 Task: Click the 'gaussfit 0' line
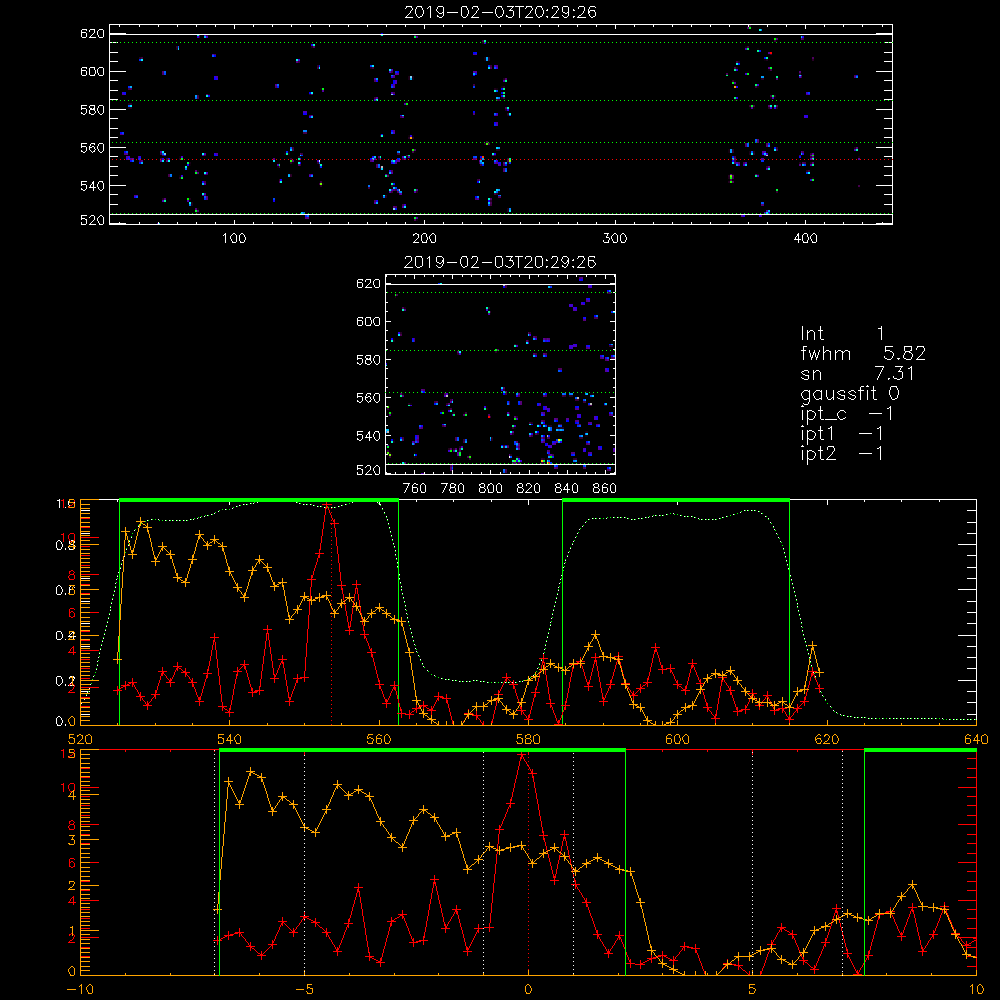849,393
